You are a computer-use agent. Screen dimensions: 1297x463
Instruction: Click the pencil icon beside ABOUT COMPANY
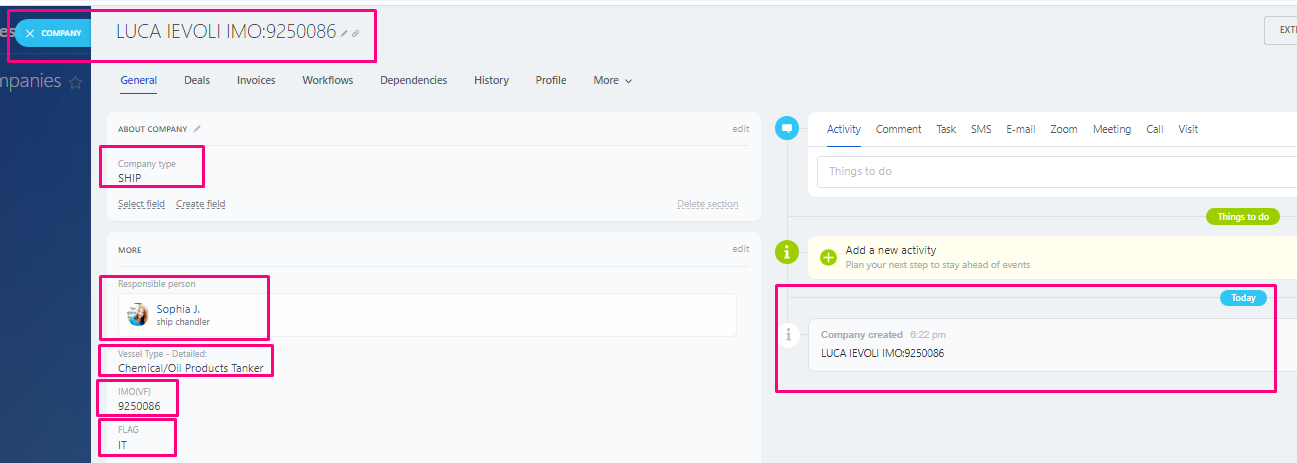pos(197,129)
